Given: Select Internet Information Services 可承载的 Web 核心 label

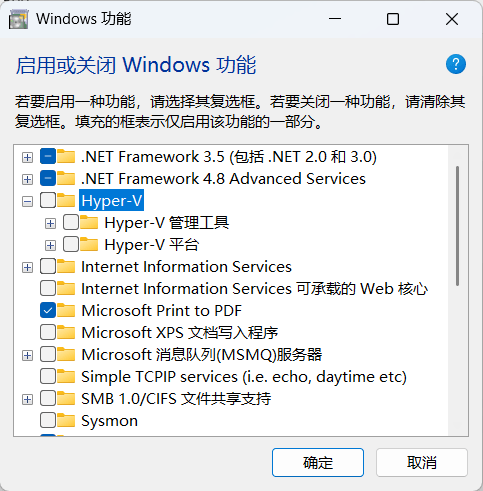Looking at the screenshot, I should (255, 288).
